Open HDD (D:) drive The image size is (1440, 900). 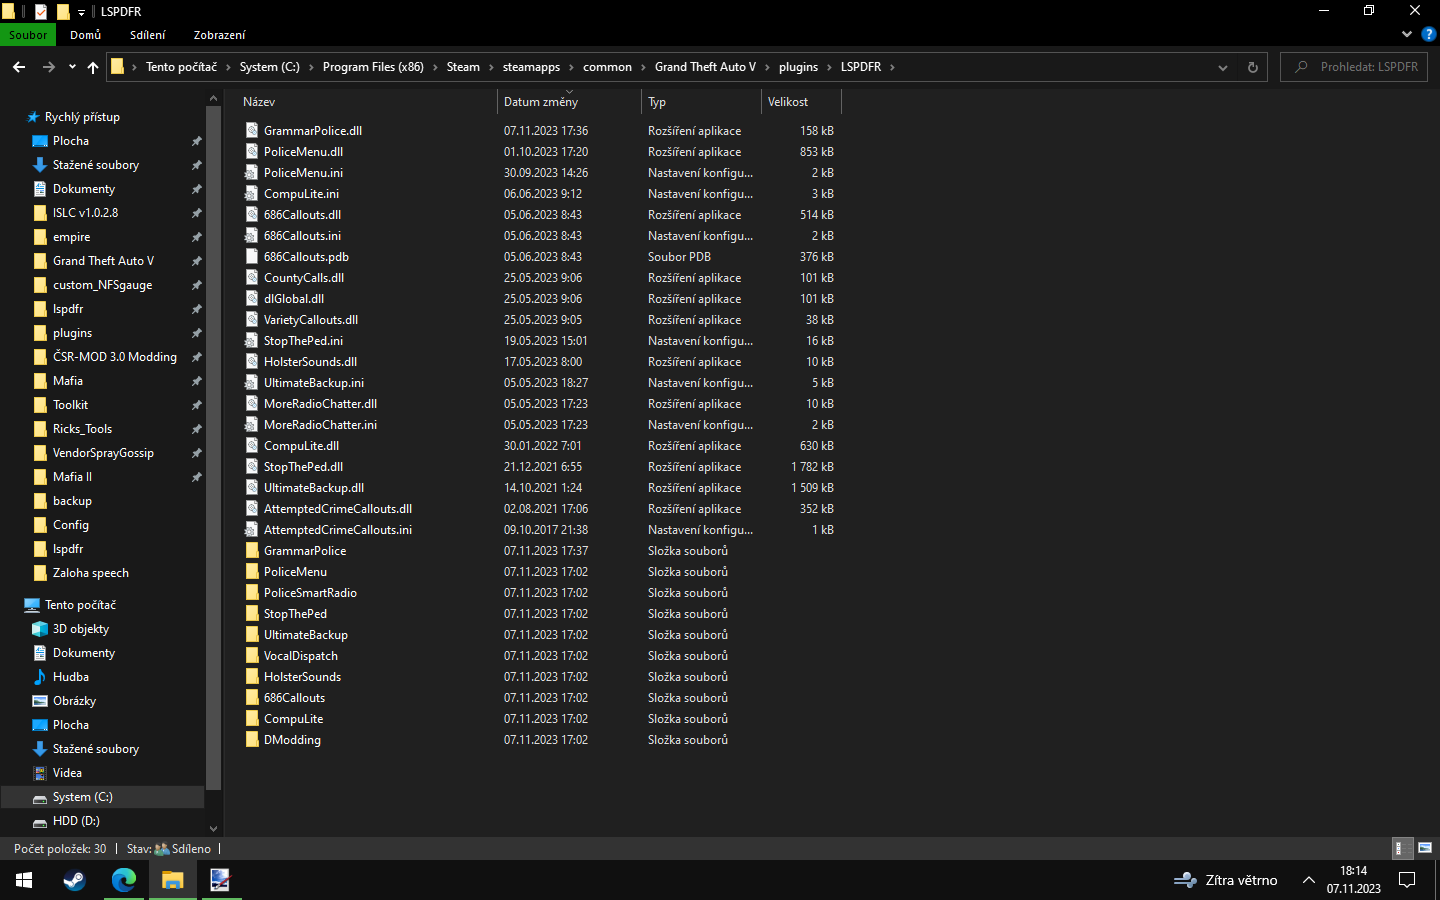76,821
